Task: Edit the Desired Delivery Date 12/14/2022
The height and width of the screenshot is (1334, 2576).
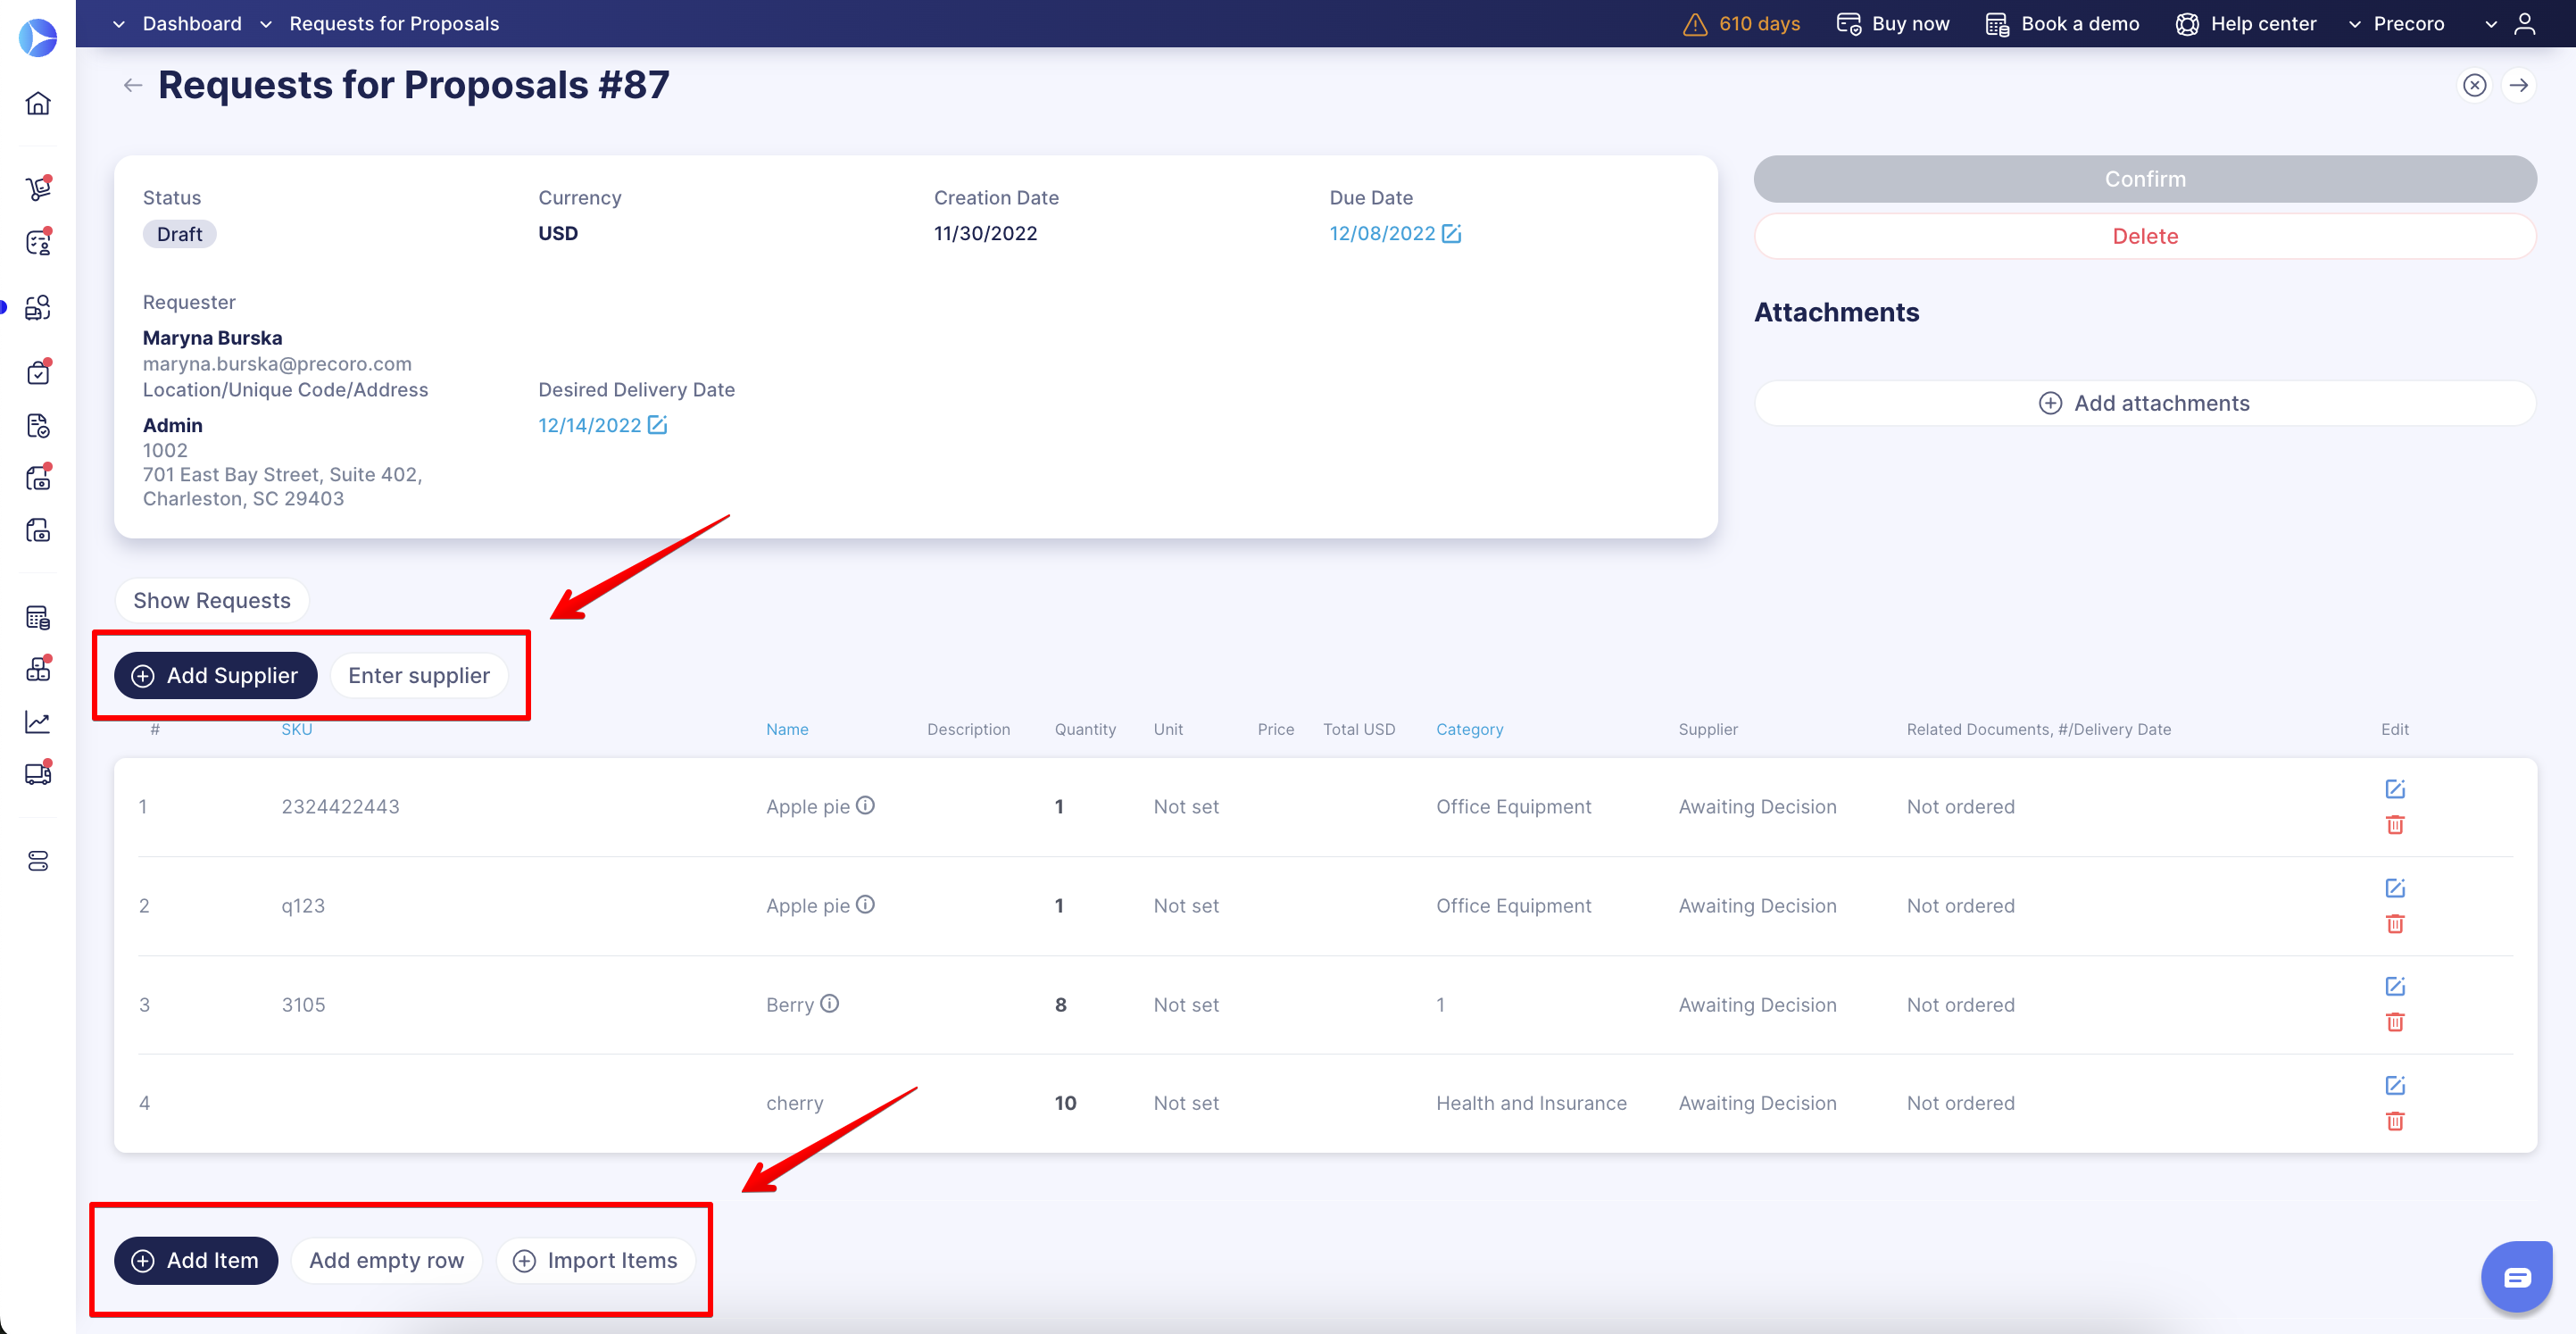Action: (657, 425)
